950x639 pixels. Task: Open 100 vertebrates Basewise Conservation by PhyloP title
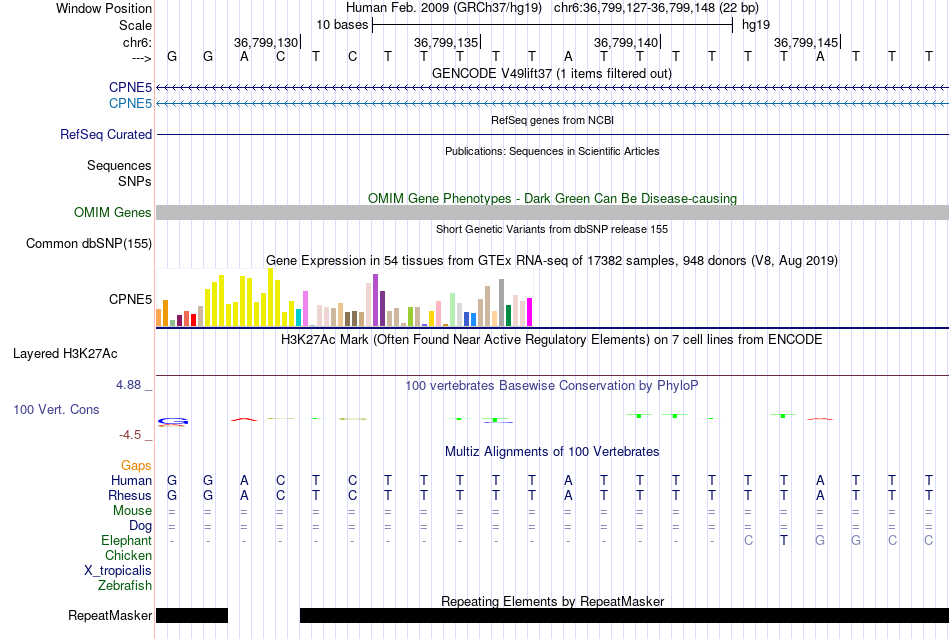[552, 385]
